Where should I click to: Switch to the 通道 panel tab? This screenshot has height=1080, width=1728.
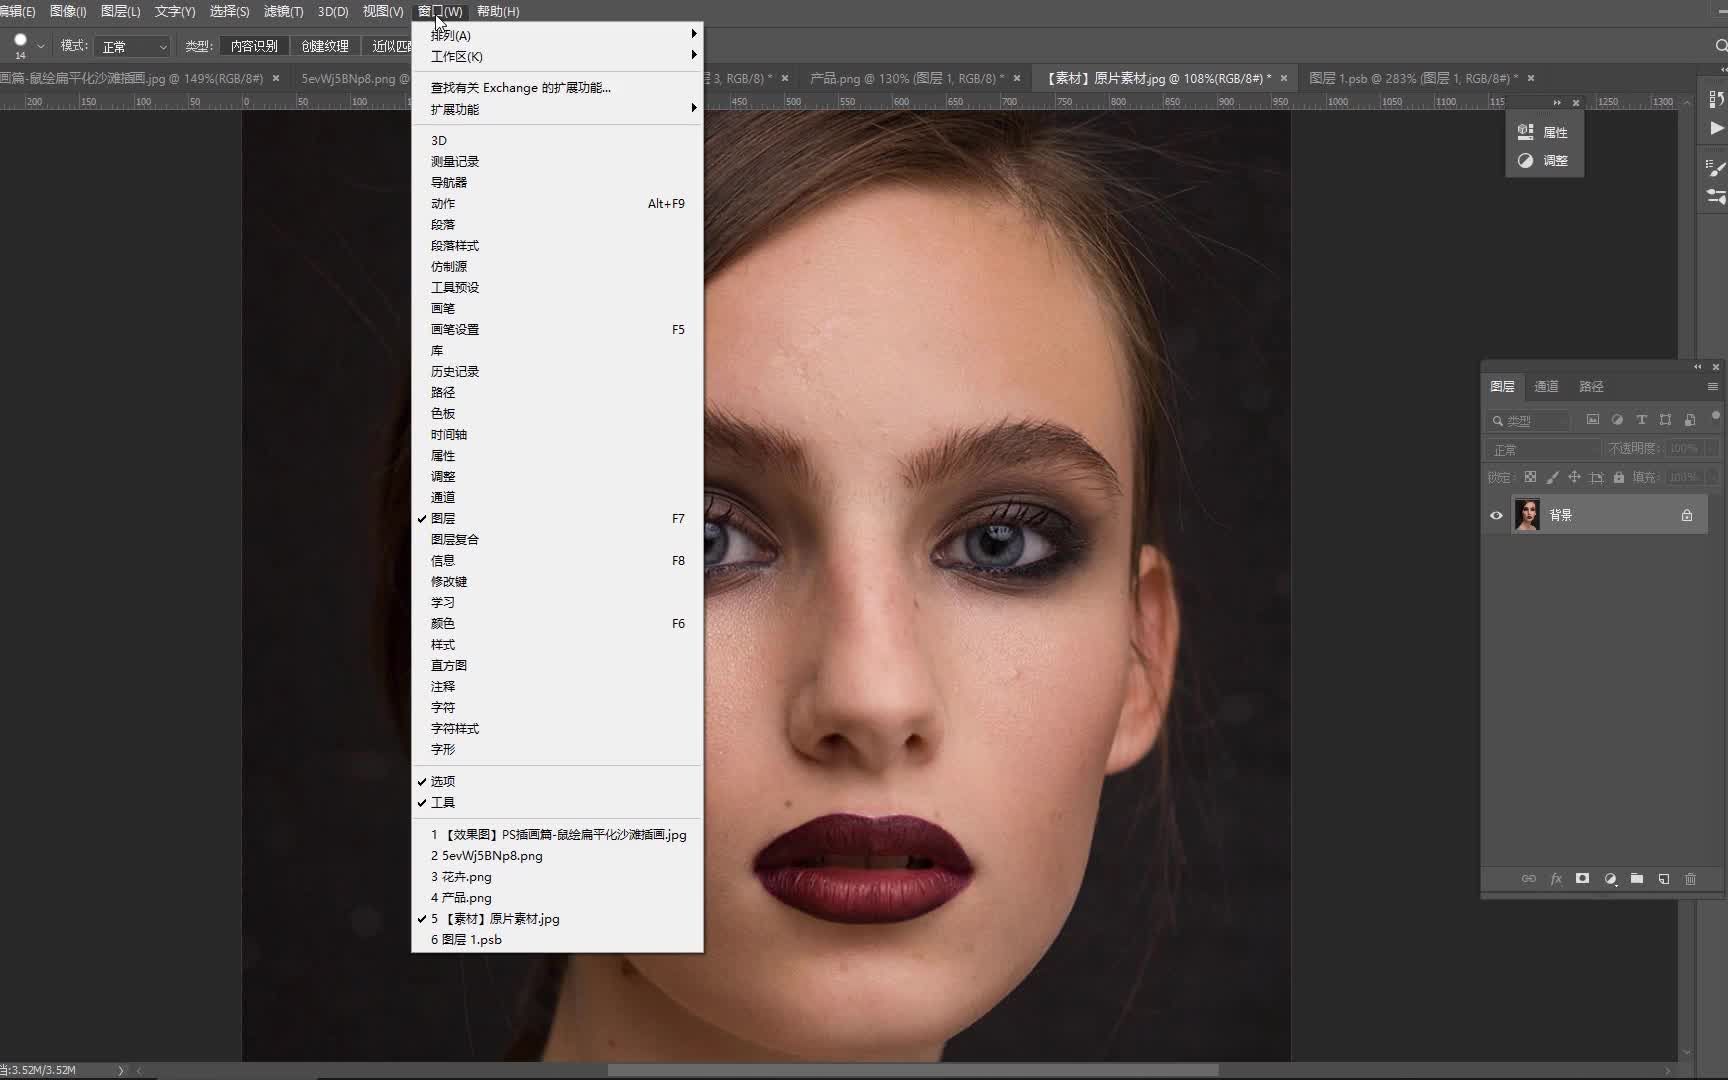pos(1546,387)
